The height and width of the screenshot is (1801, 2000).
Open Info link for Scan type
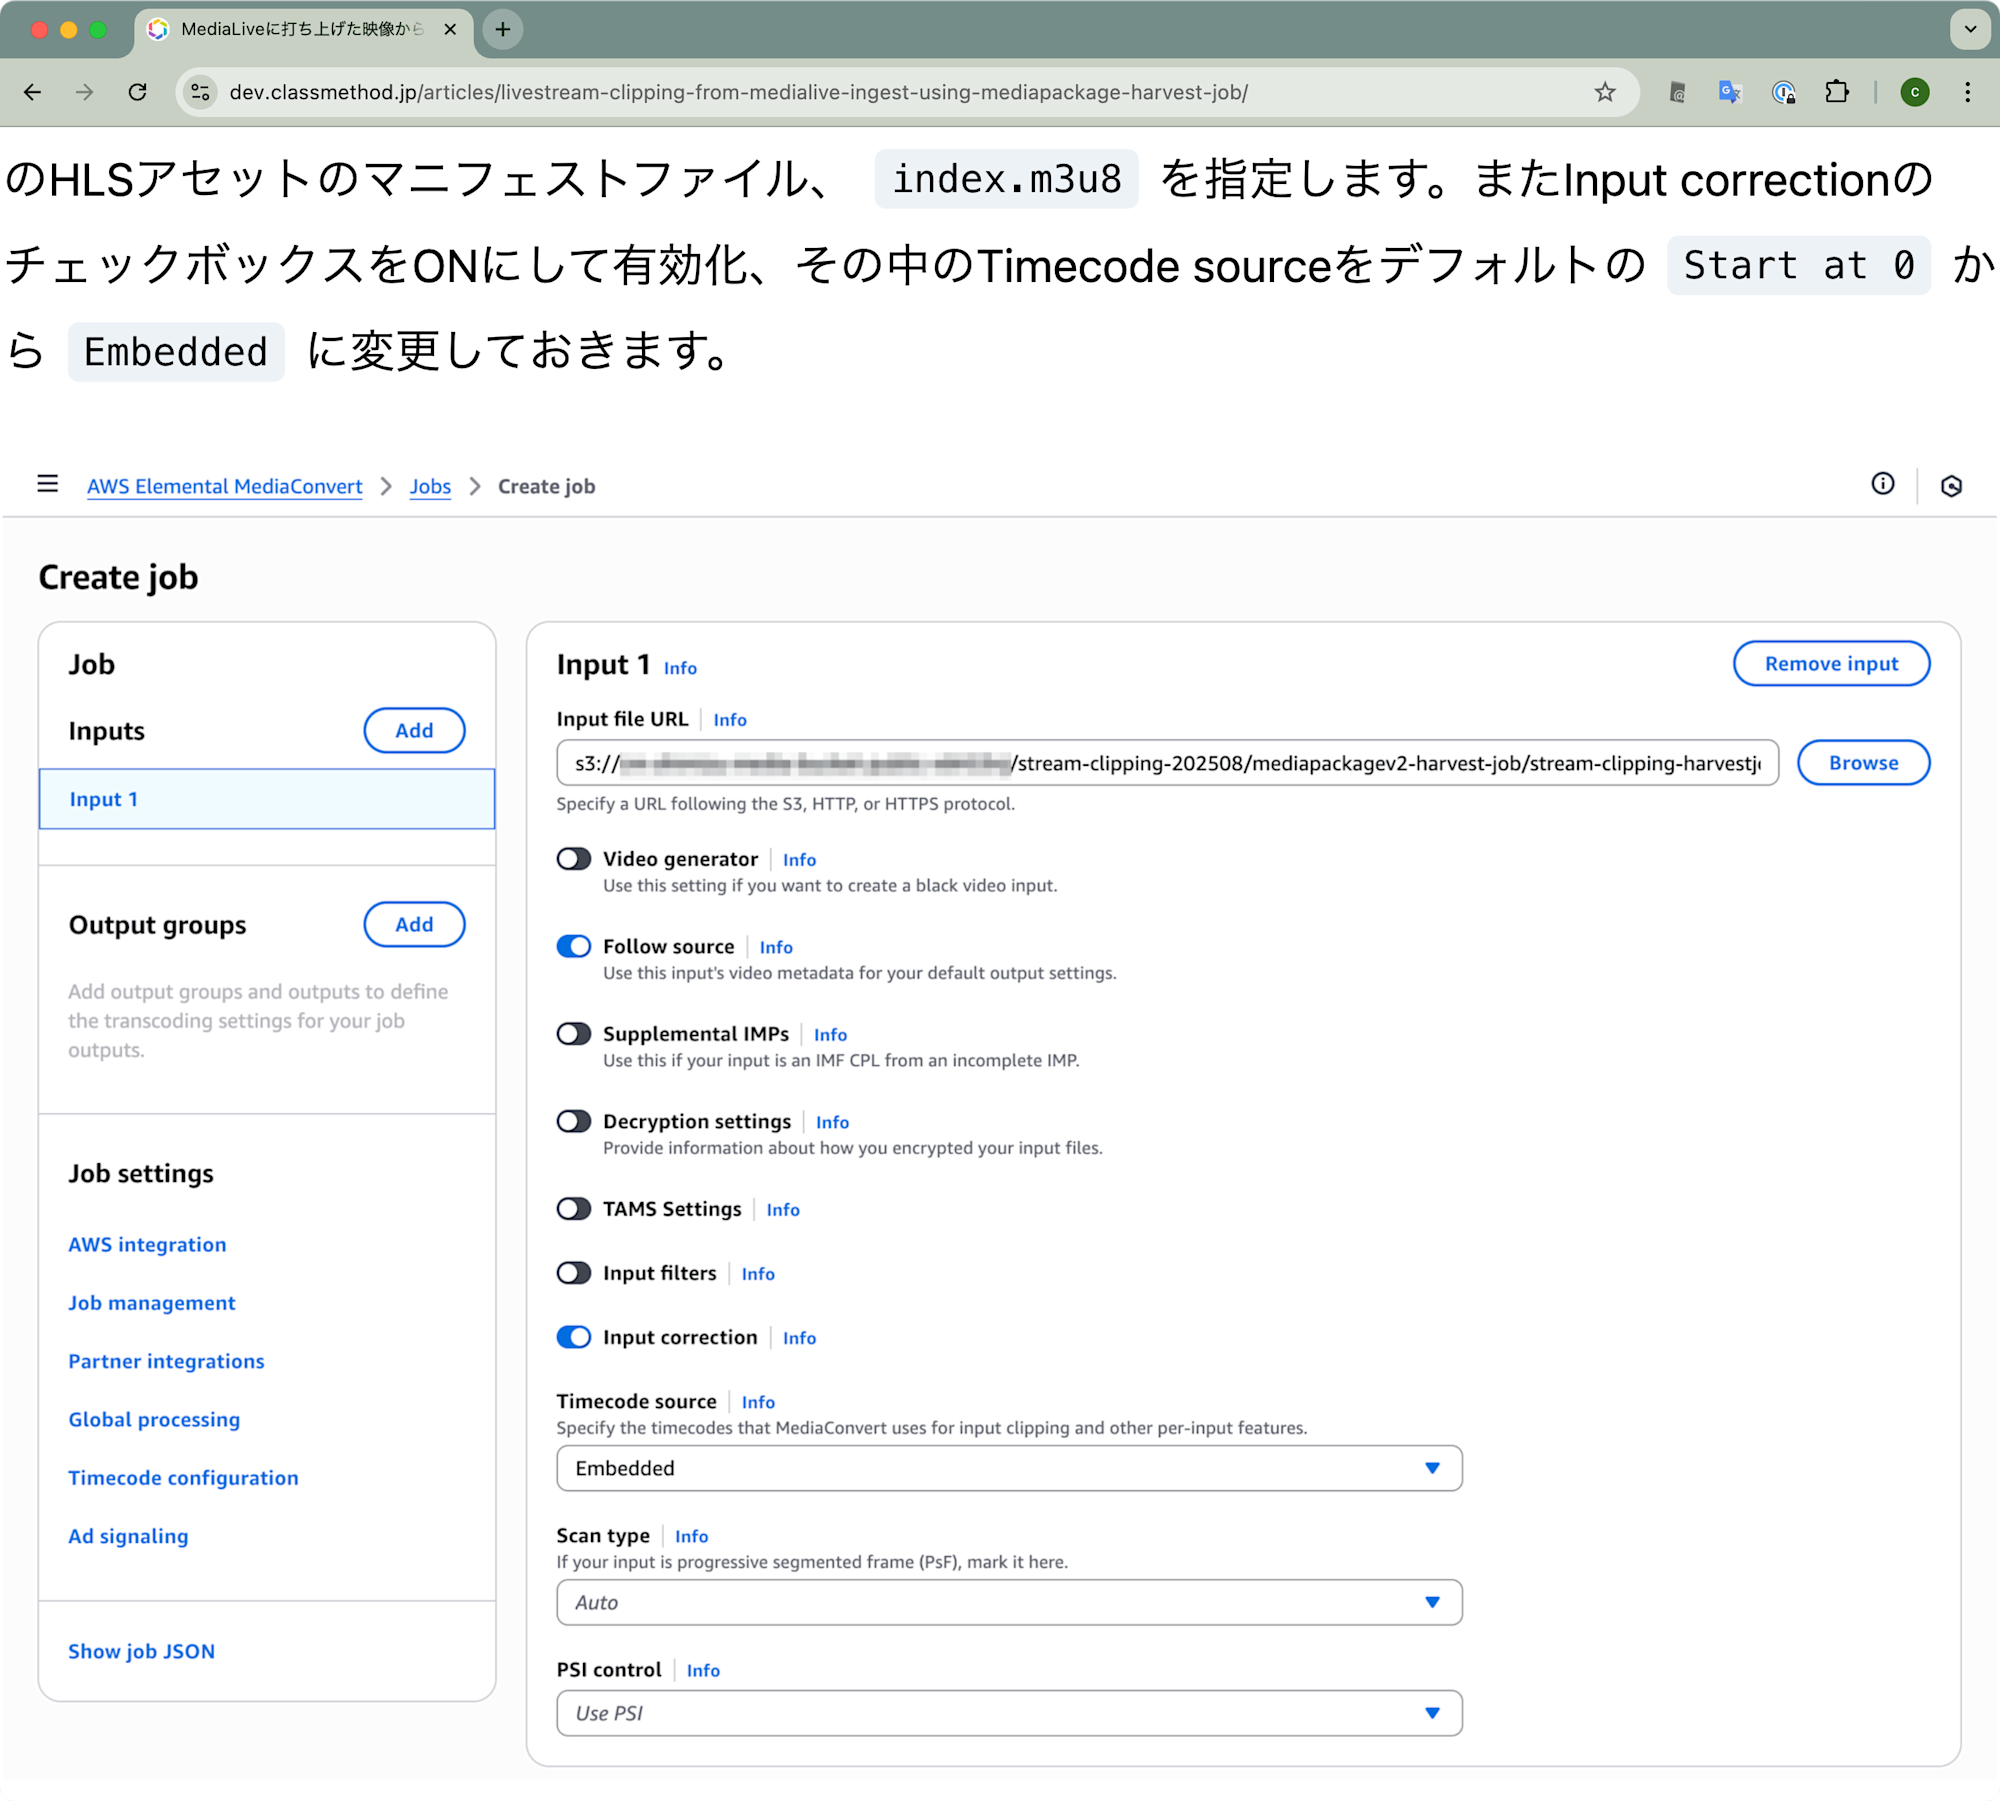pos(691,1536)
